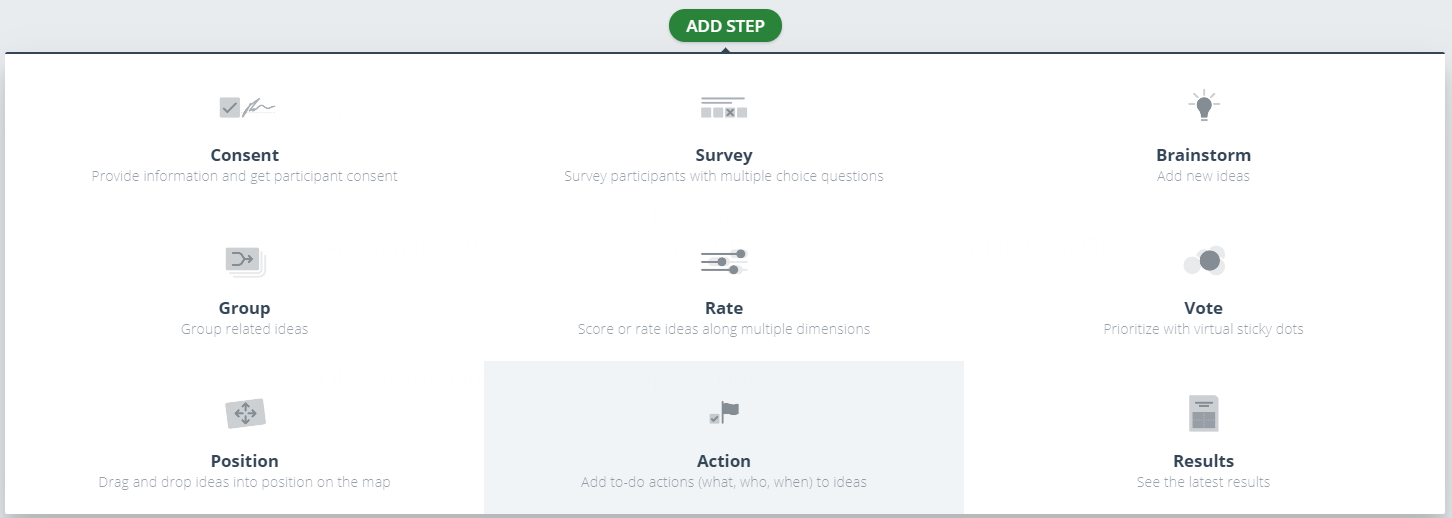Pick the Brainstorm step label

point(1203,155)
